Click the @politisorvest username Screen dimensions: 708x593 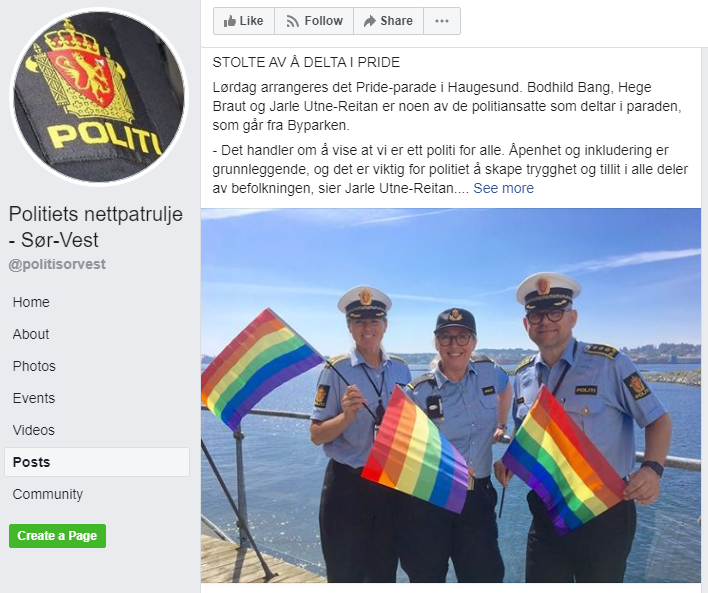57,264
